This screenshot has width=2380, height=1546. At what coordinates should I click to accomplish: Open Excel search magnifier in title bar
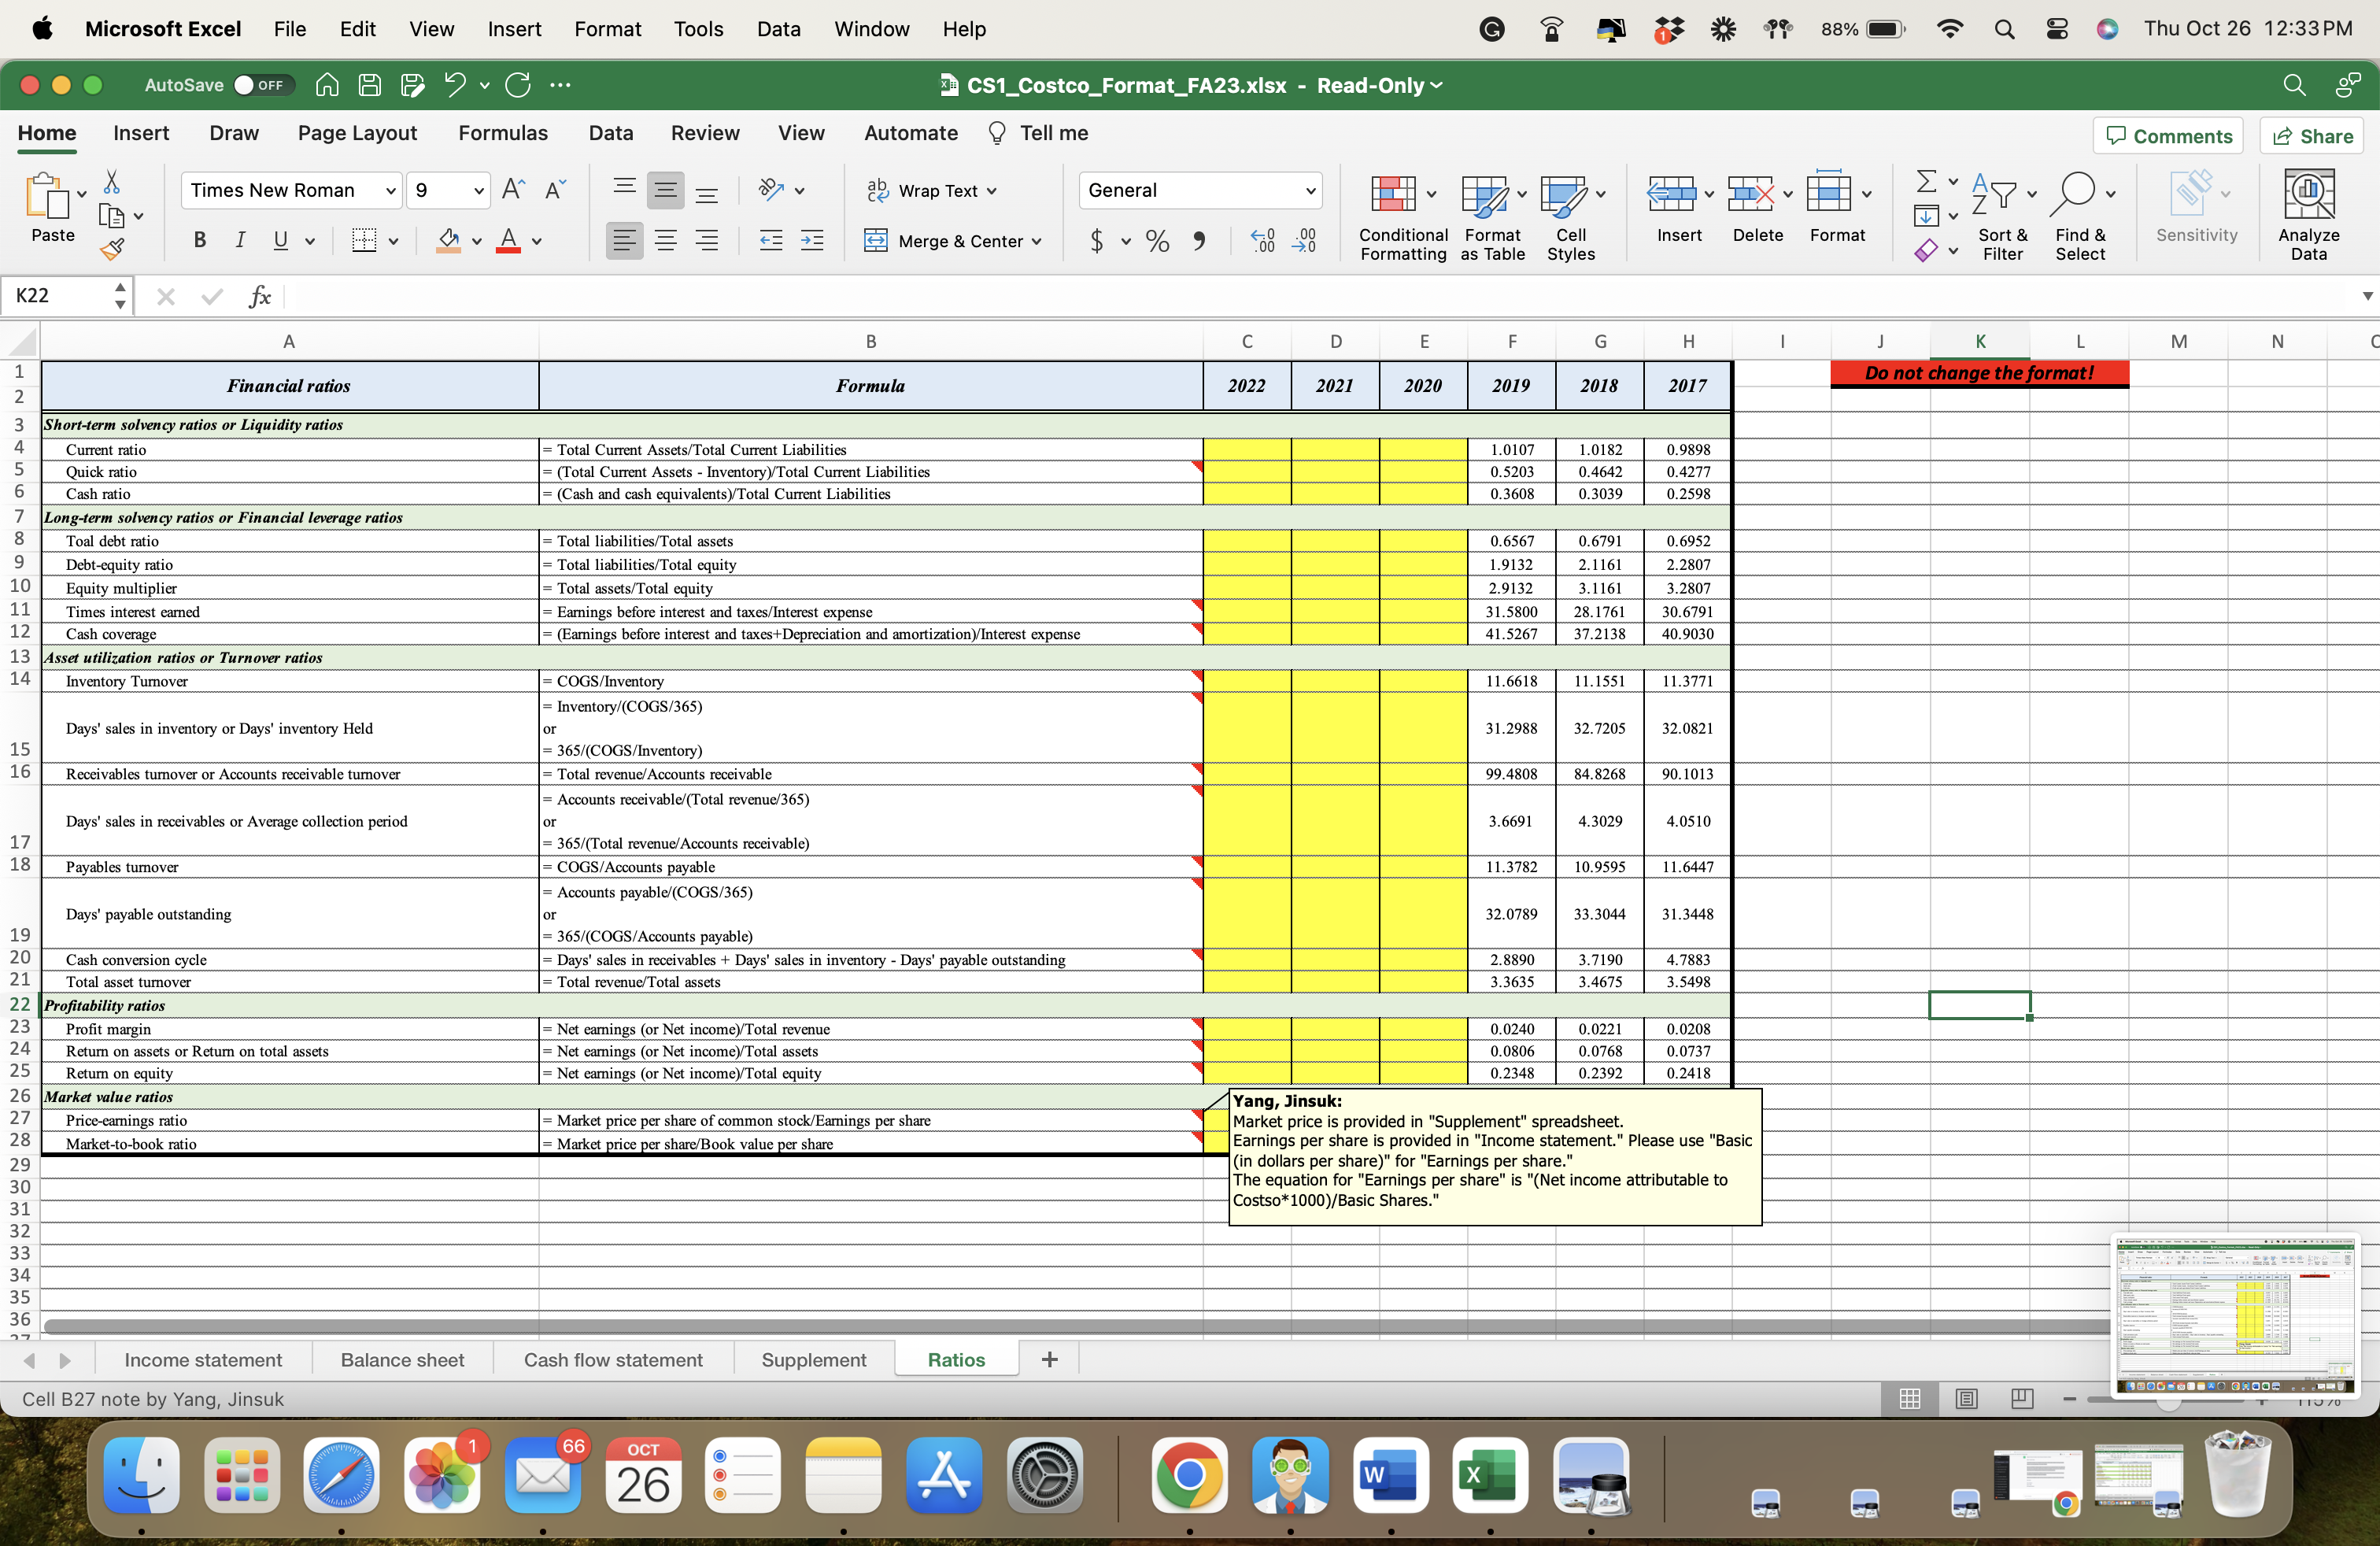[x=2294, y=85]
